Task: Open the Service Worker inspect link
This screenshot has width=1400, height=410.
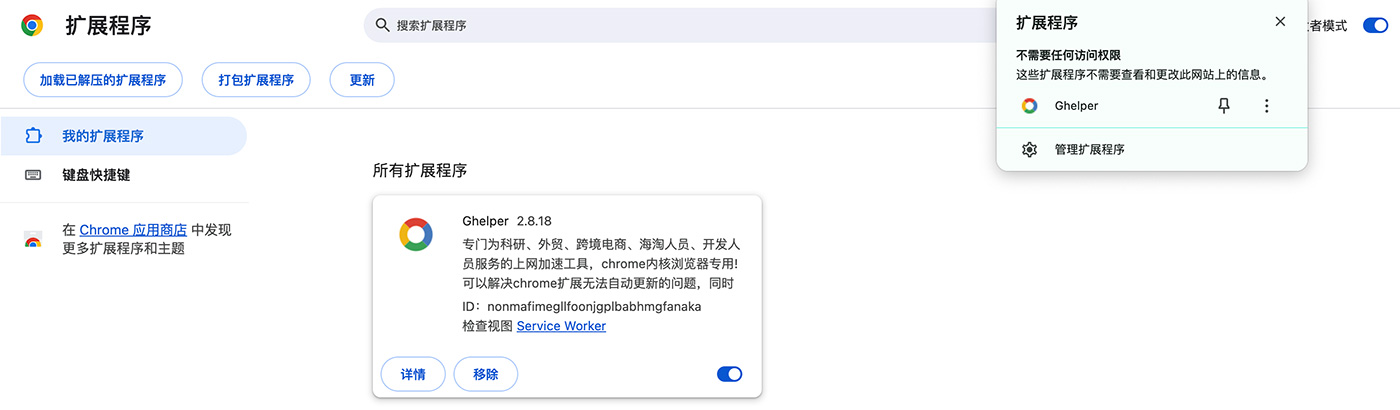Action: click(561, 326)
